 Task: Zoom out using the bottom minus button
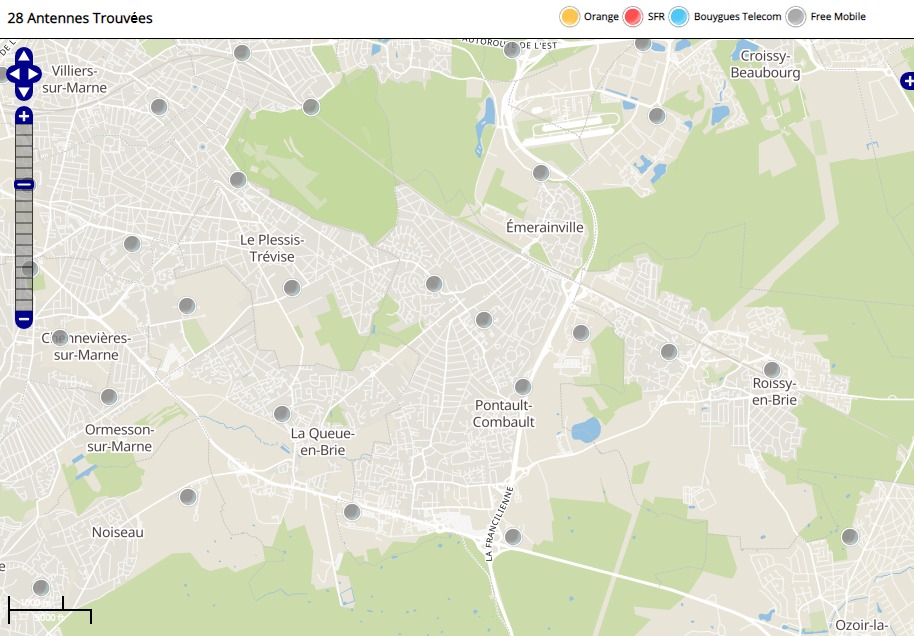tap(24, 319)
